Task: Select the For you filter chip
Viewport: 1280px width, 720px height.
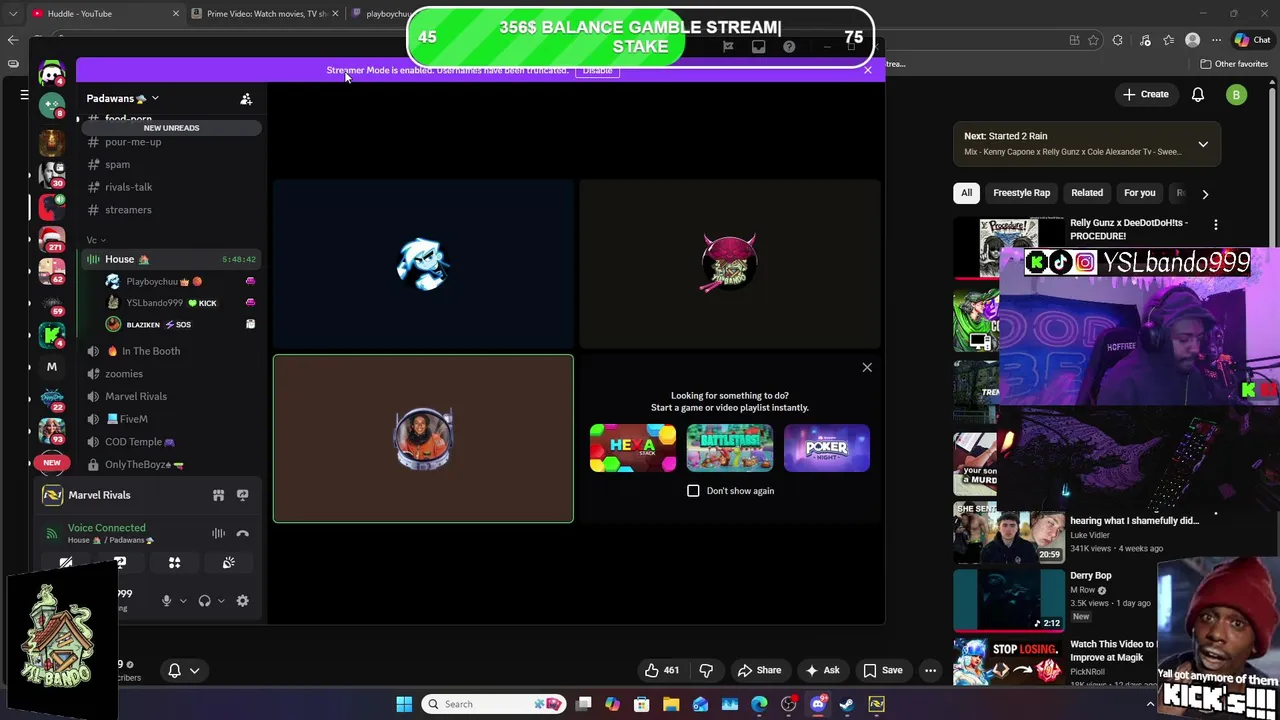Action: 1139,193
